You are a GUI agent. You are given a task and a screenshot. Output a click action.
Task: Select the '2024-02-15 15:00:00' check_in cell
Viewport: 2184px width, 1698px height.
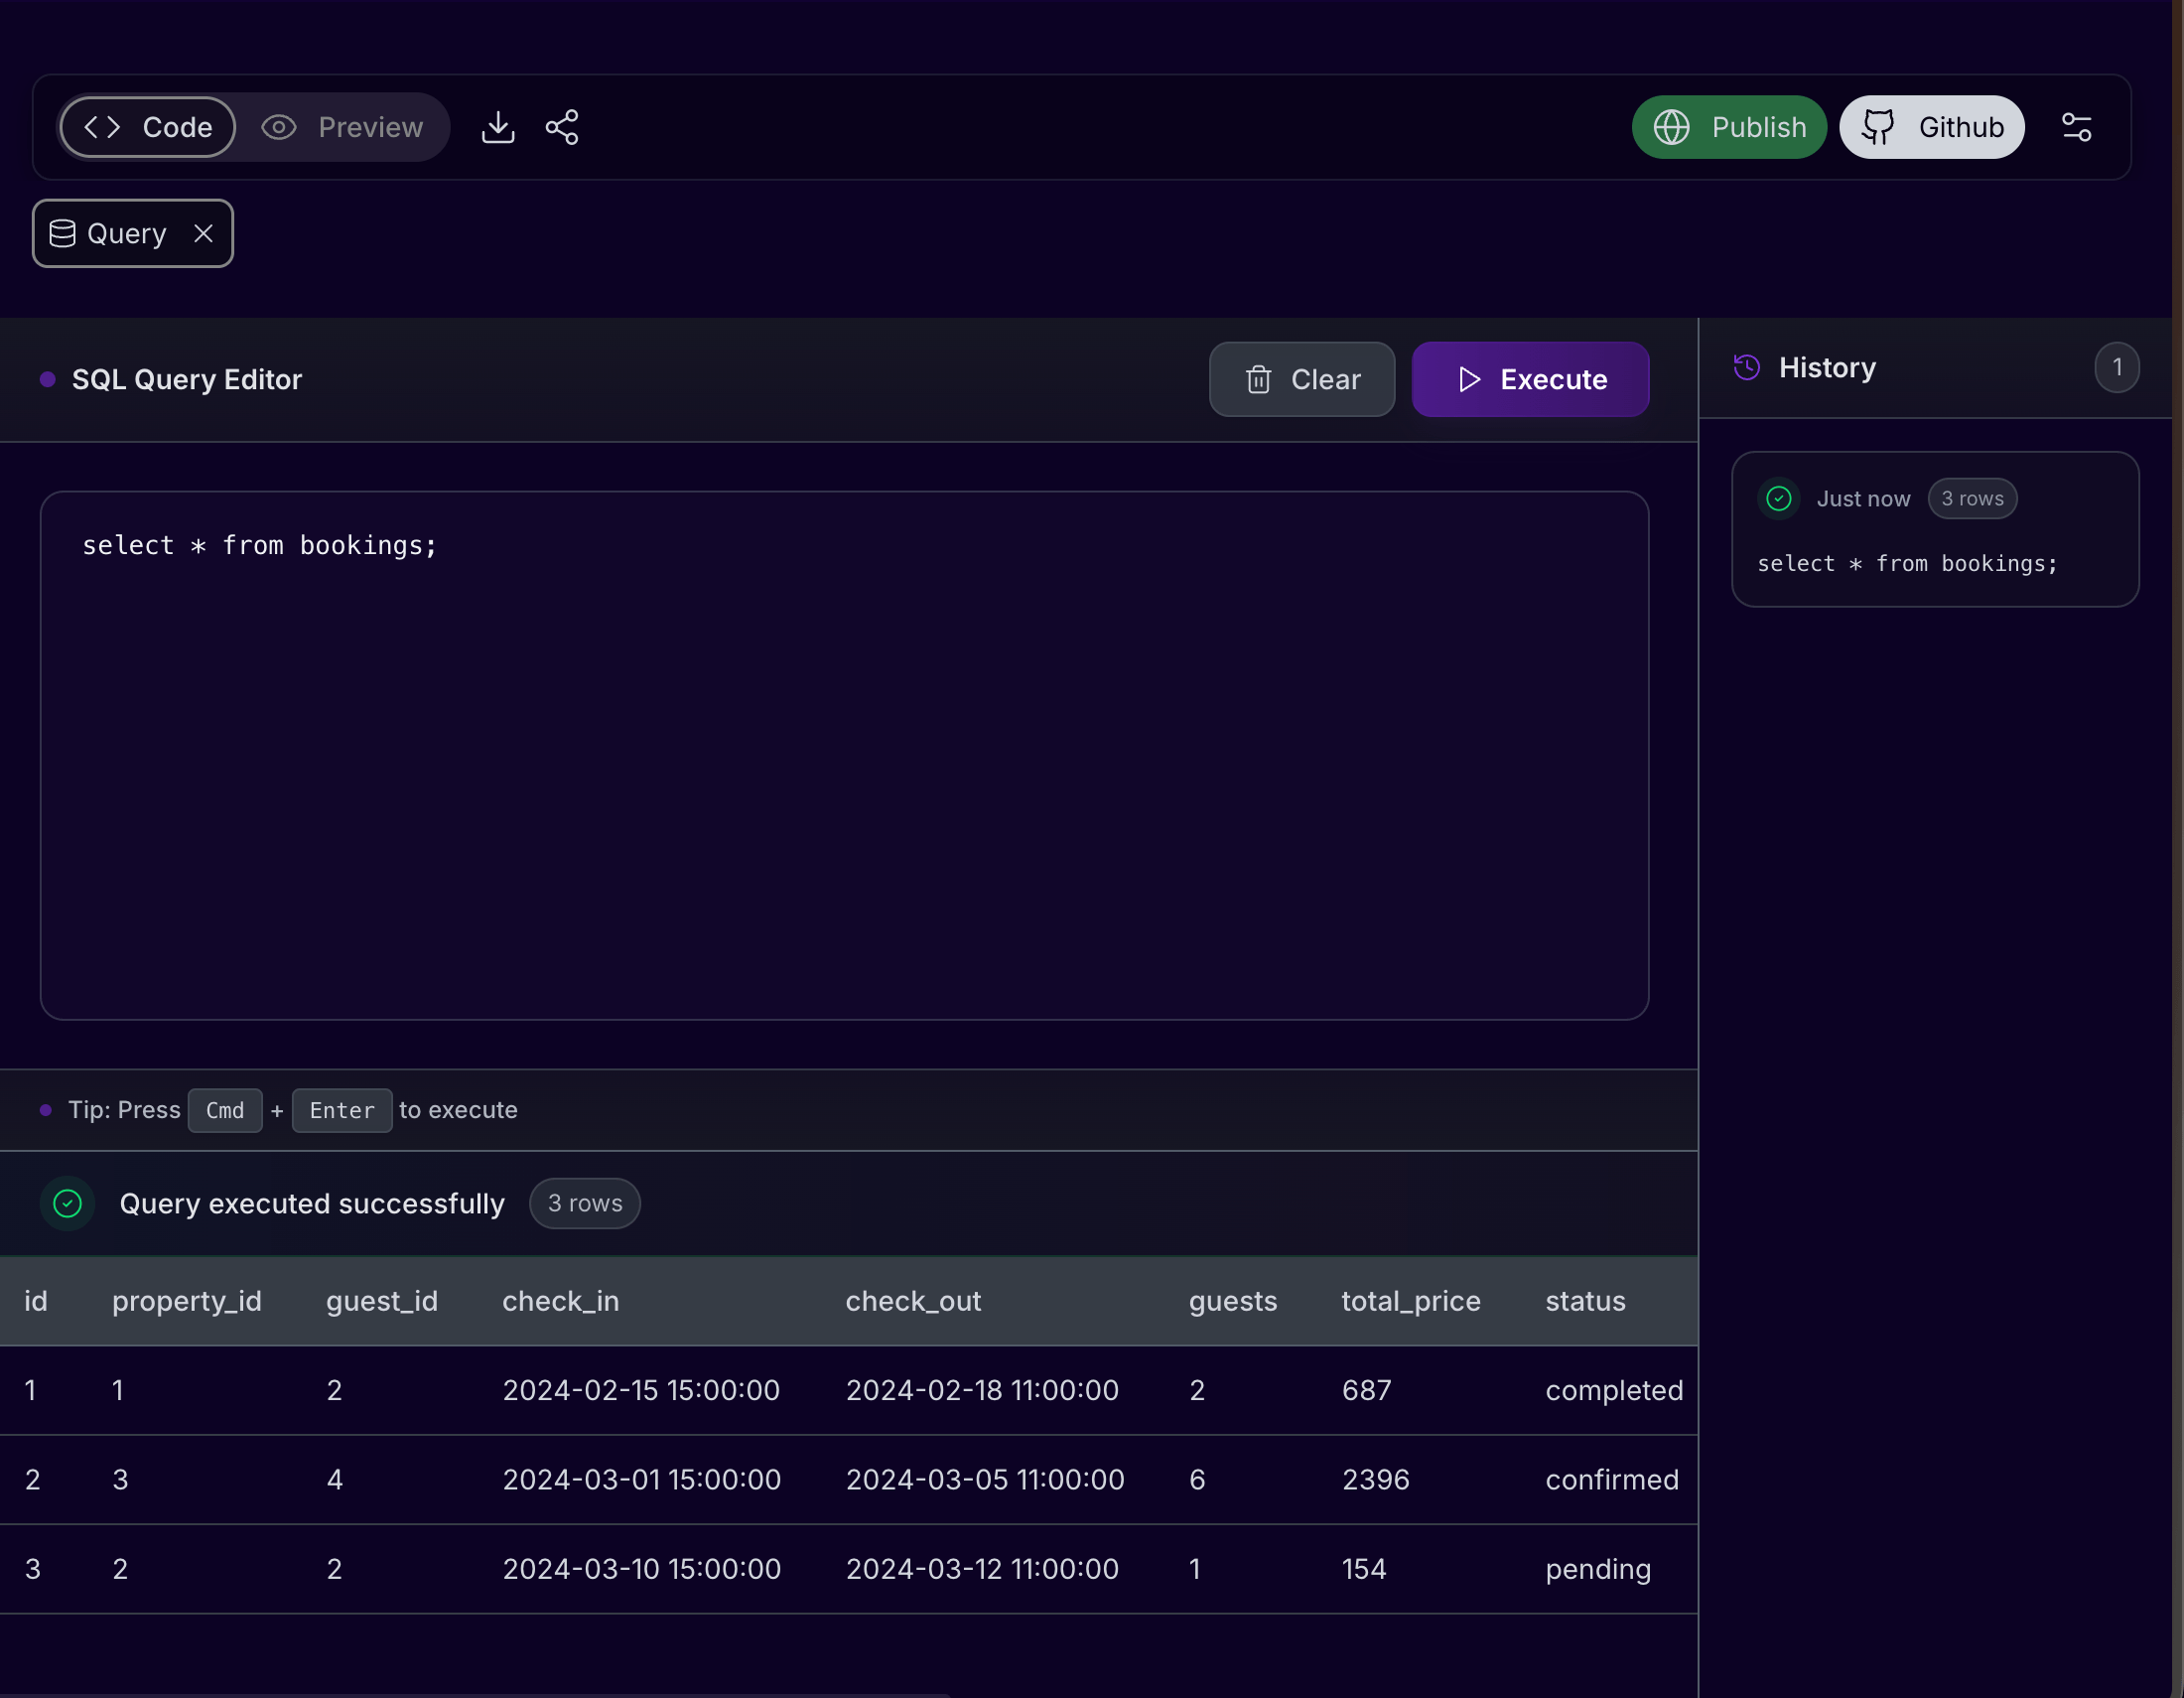coord(641,1391)
